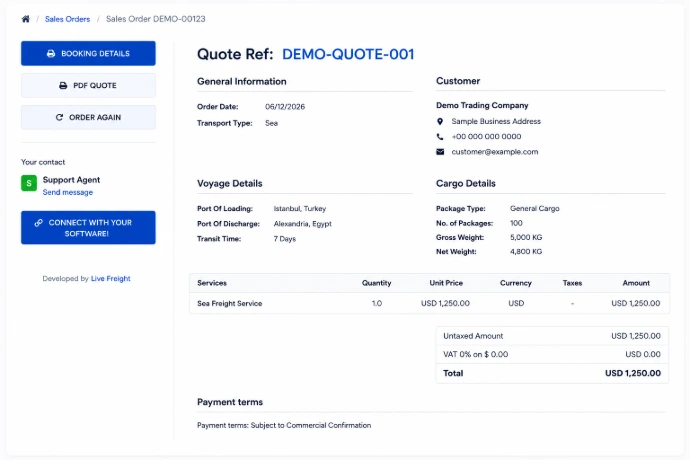
Task: Click the Cargo Details heading
Action: pyautogui.click(x=466, y=184)
